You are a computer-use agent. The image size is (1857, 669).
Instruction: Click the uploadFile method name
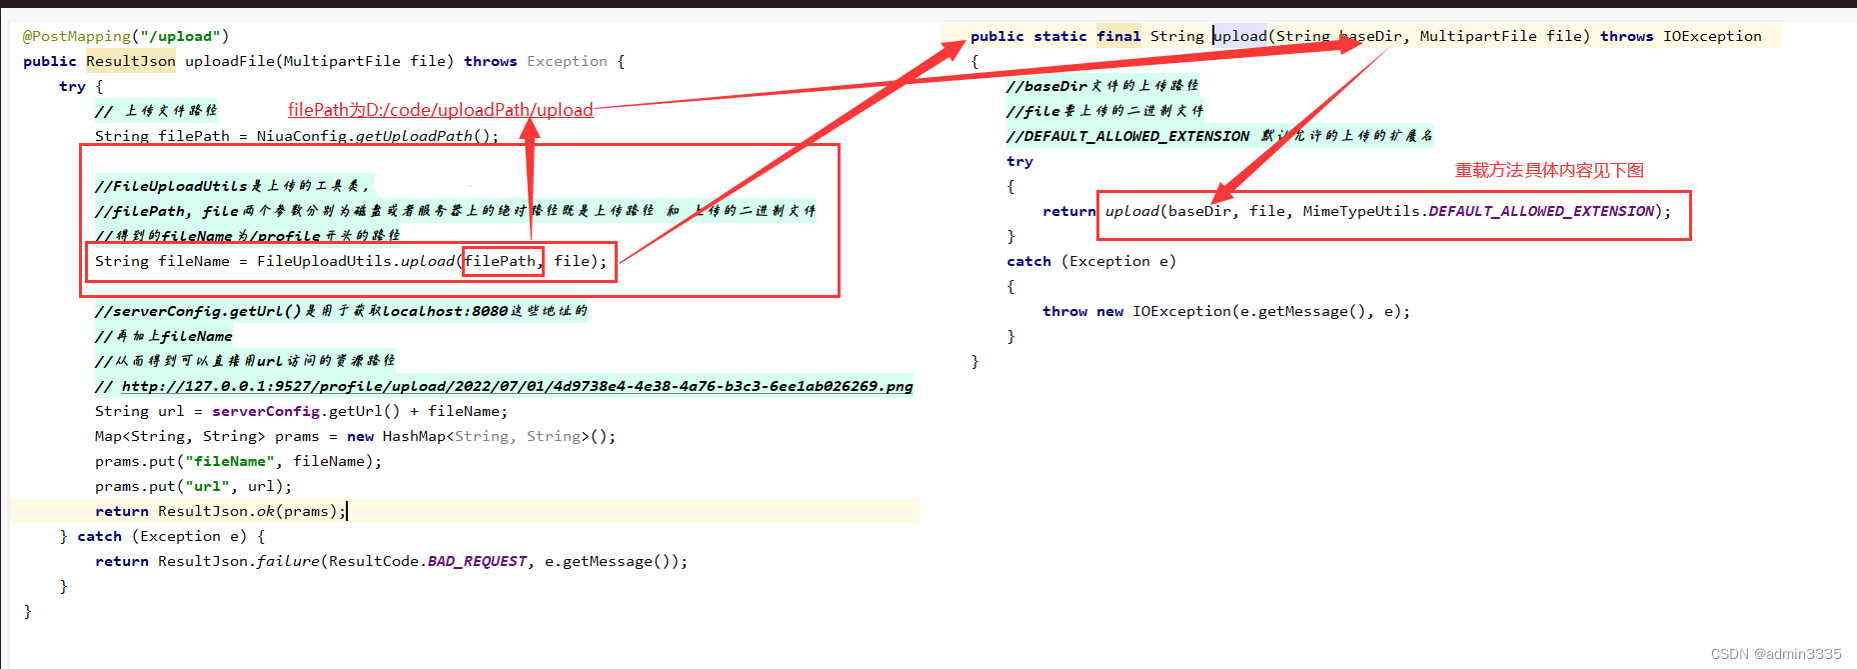tap(229, 61)
